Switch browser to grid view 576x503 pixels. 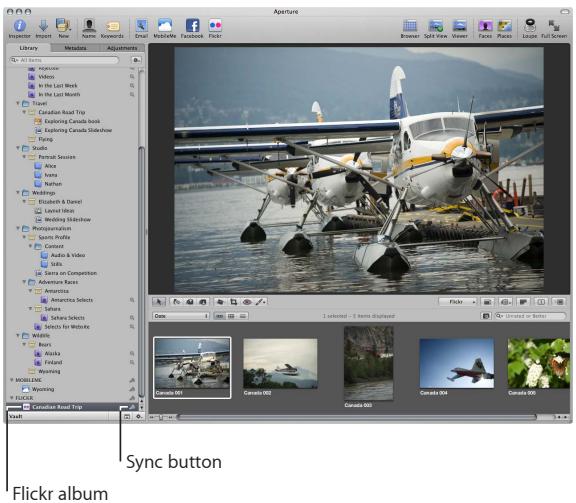[231, 316]
